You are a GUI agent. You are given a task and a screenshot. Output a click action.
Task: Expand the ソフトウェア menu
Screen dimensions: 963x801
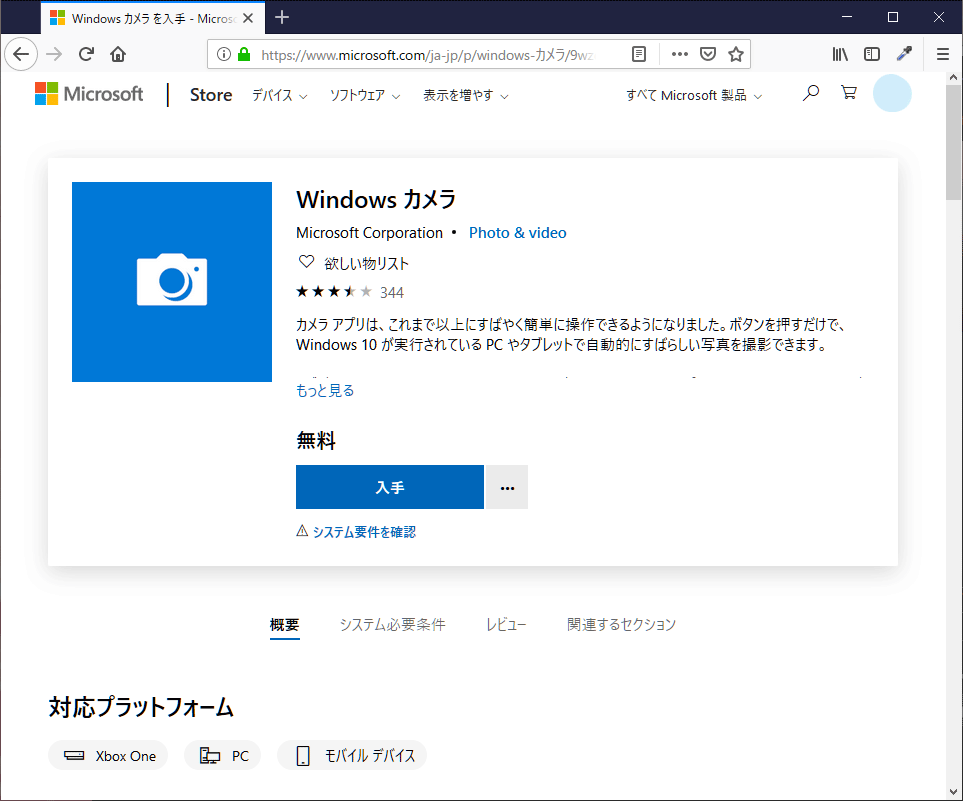(365, 95)
